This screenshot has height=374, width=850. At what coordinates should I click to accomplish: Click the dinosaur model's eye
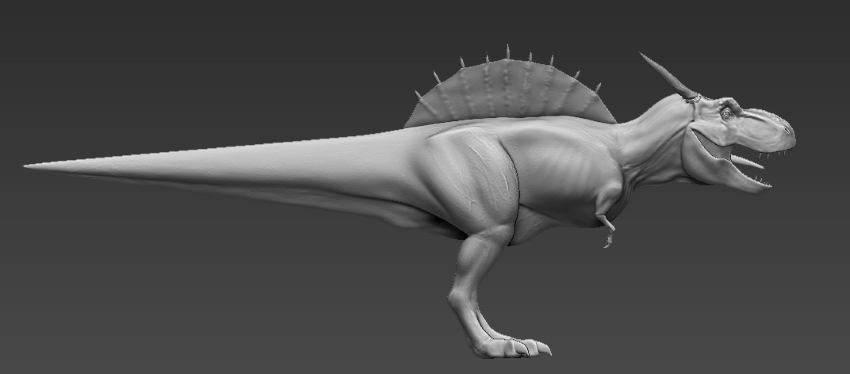point(726,114)
